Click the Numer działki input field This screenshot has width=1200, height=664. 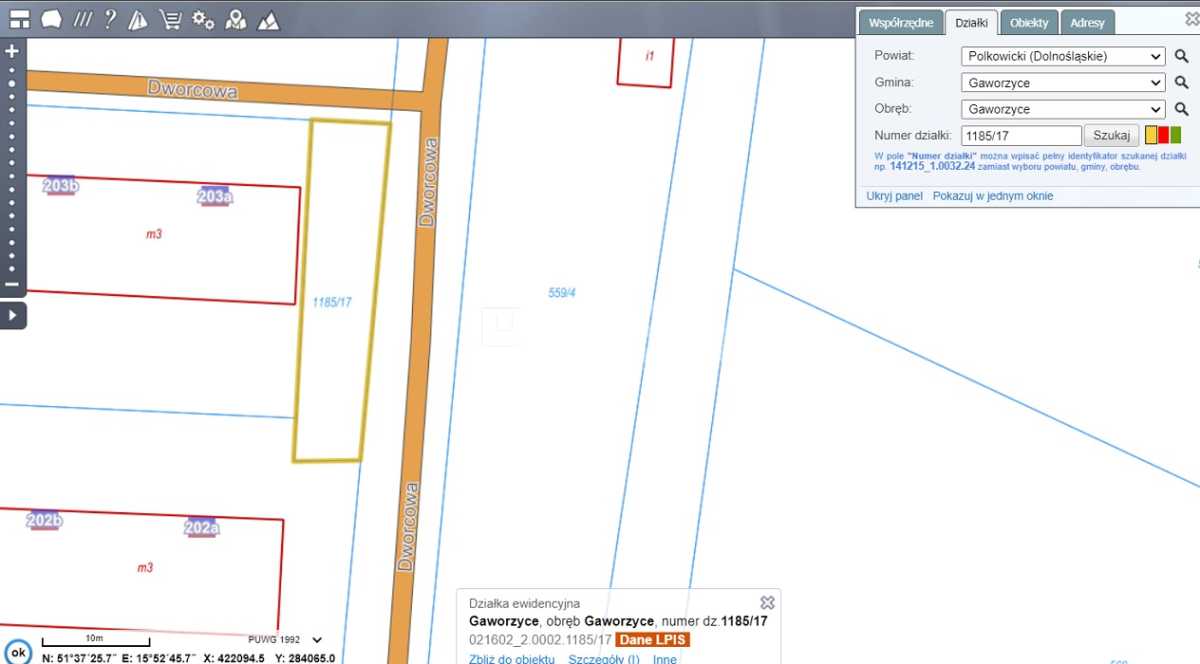1020,135
